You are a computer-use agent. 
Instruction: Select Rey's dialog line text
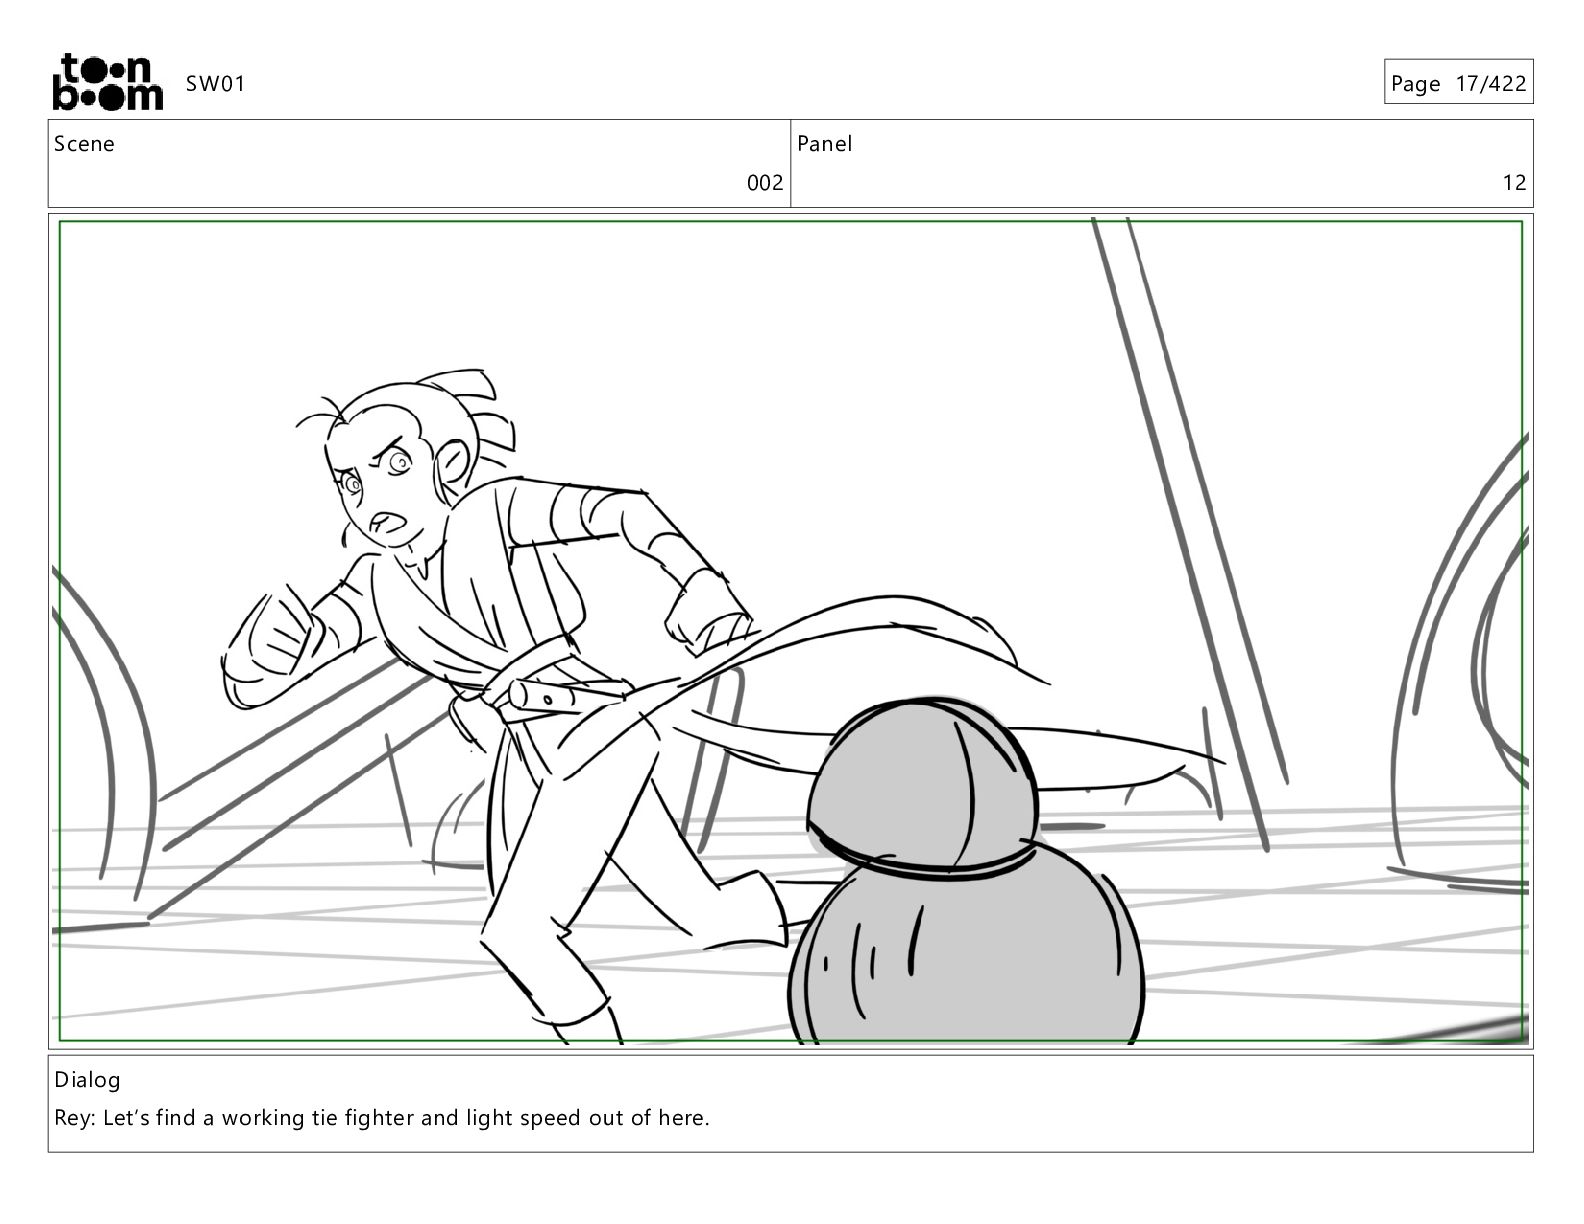coord(382,1118)
